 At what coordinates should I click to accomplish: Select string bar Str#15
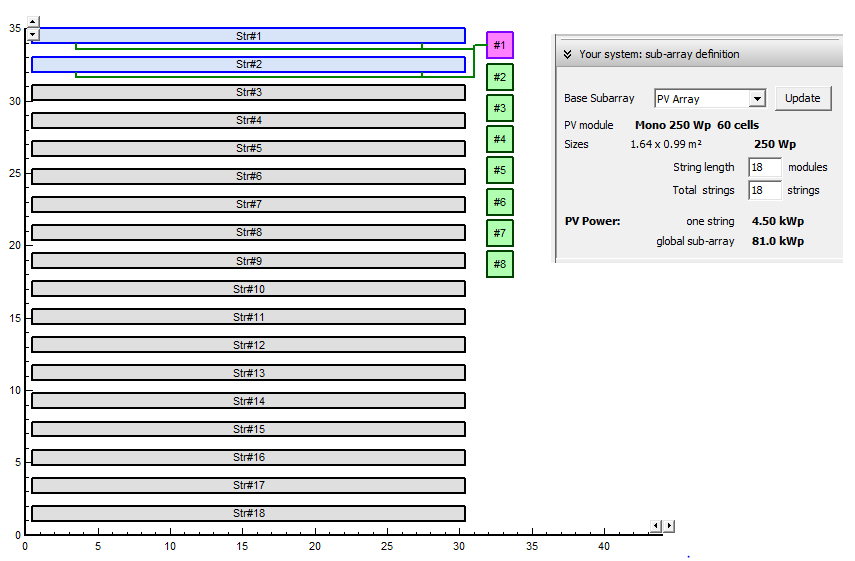point(249,429)
